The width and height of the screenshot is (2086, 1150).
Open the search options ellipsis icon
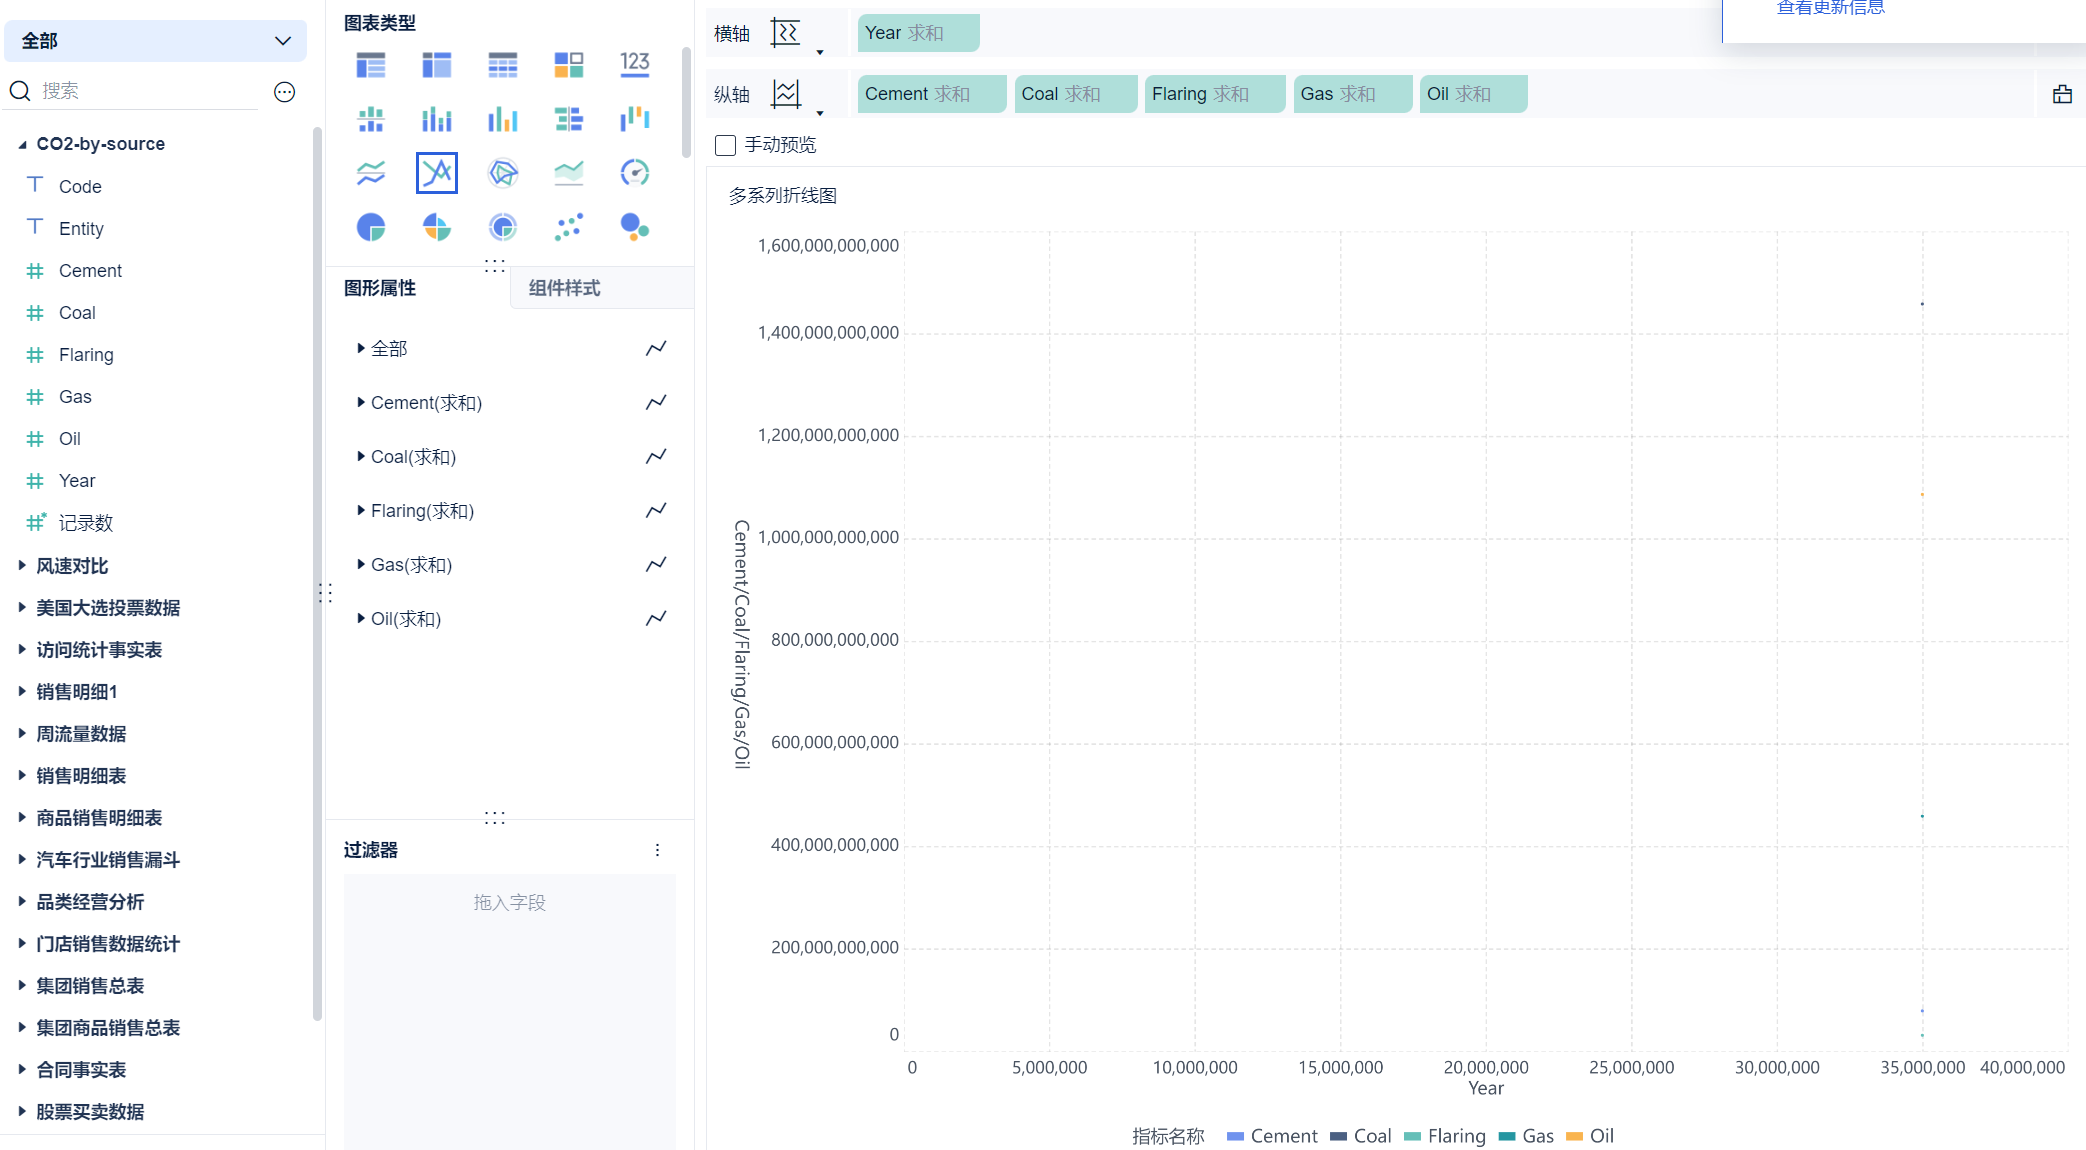click(x=284, y=92)
